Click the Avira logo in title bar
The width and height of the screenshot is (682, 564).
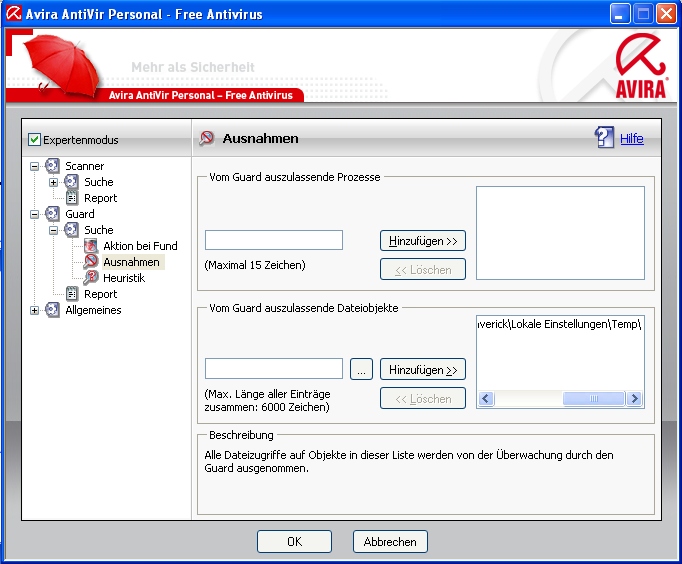point(13,13)
